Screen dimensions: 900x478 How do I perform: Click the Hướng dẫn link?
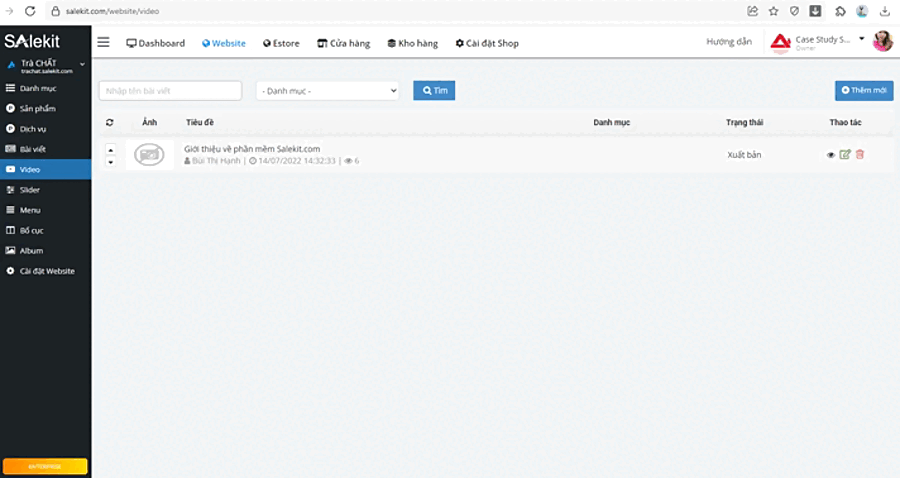pyautogui.click(x=729, y=42)
